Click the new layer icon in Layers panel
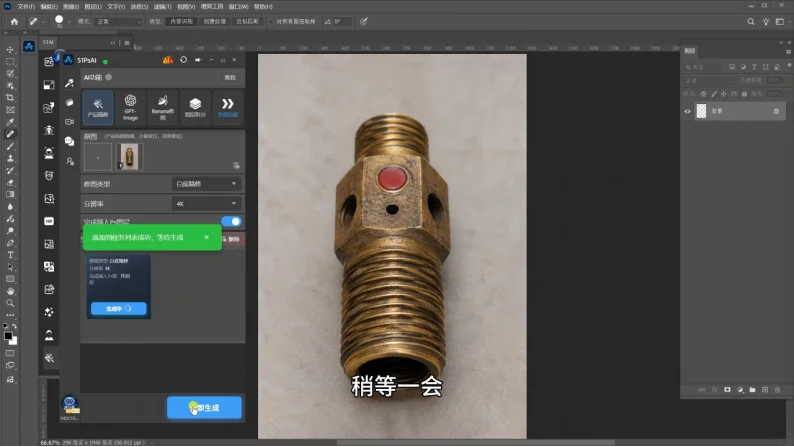This screenshot has width=794, height=447. [x=765, y=390]
